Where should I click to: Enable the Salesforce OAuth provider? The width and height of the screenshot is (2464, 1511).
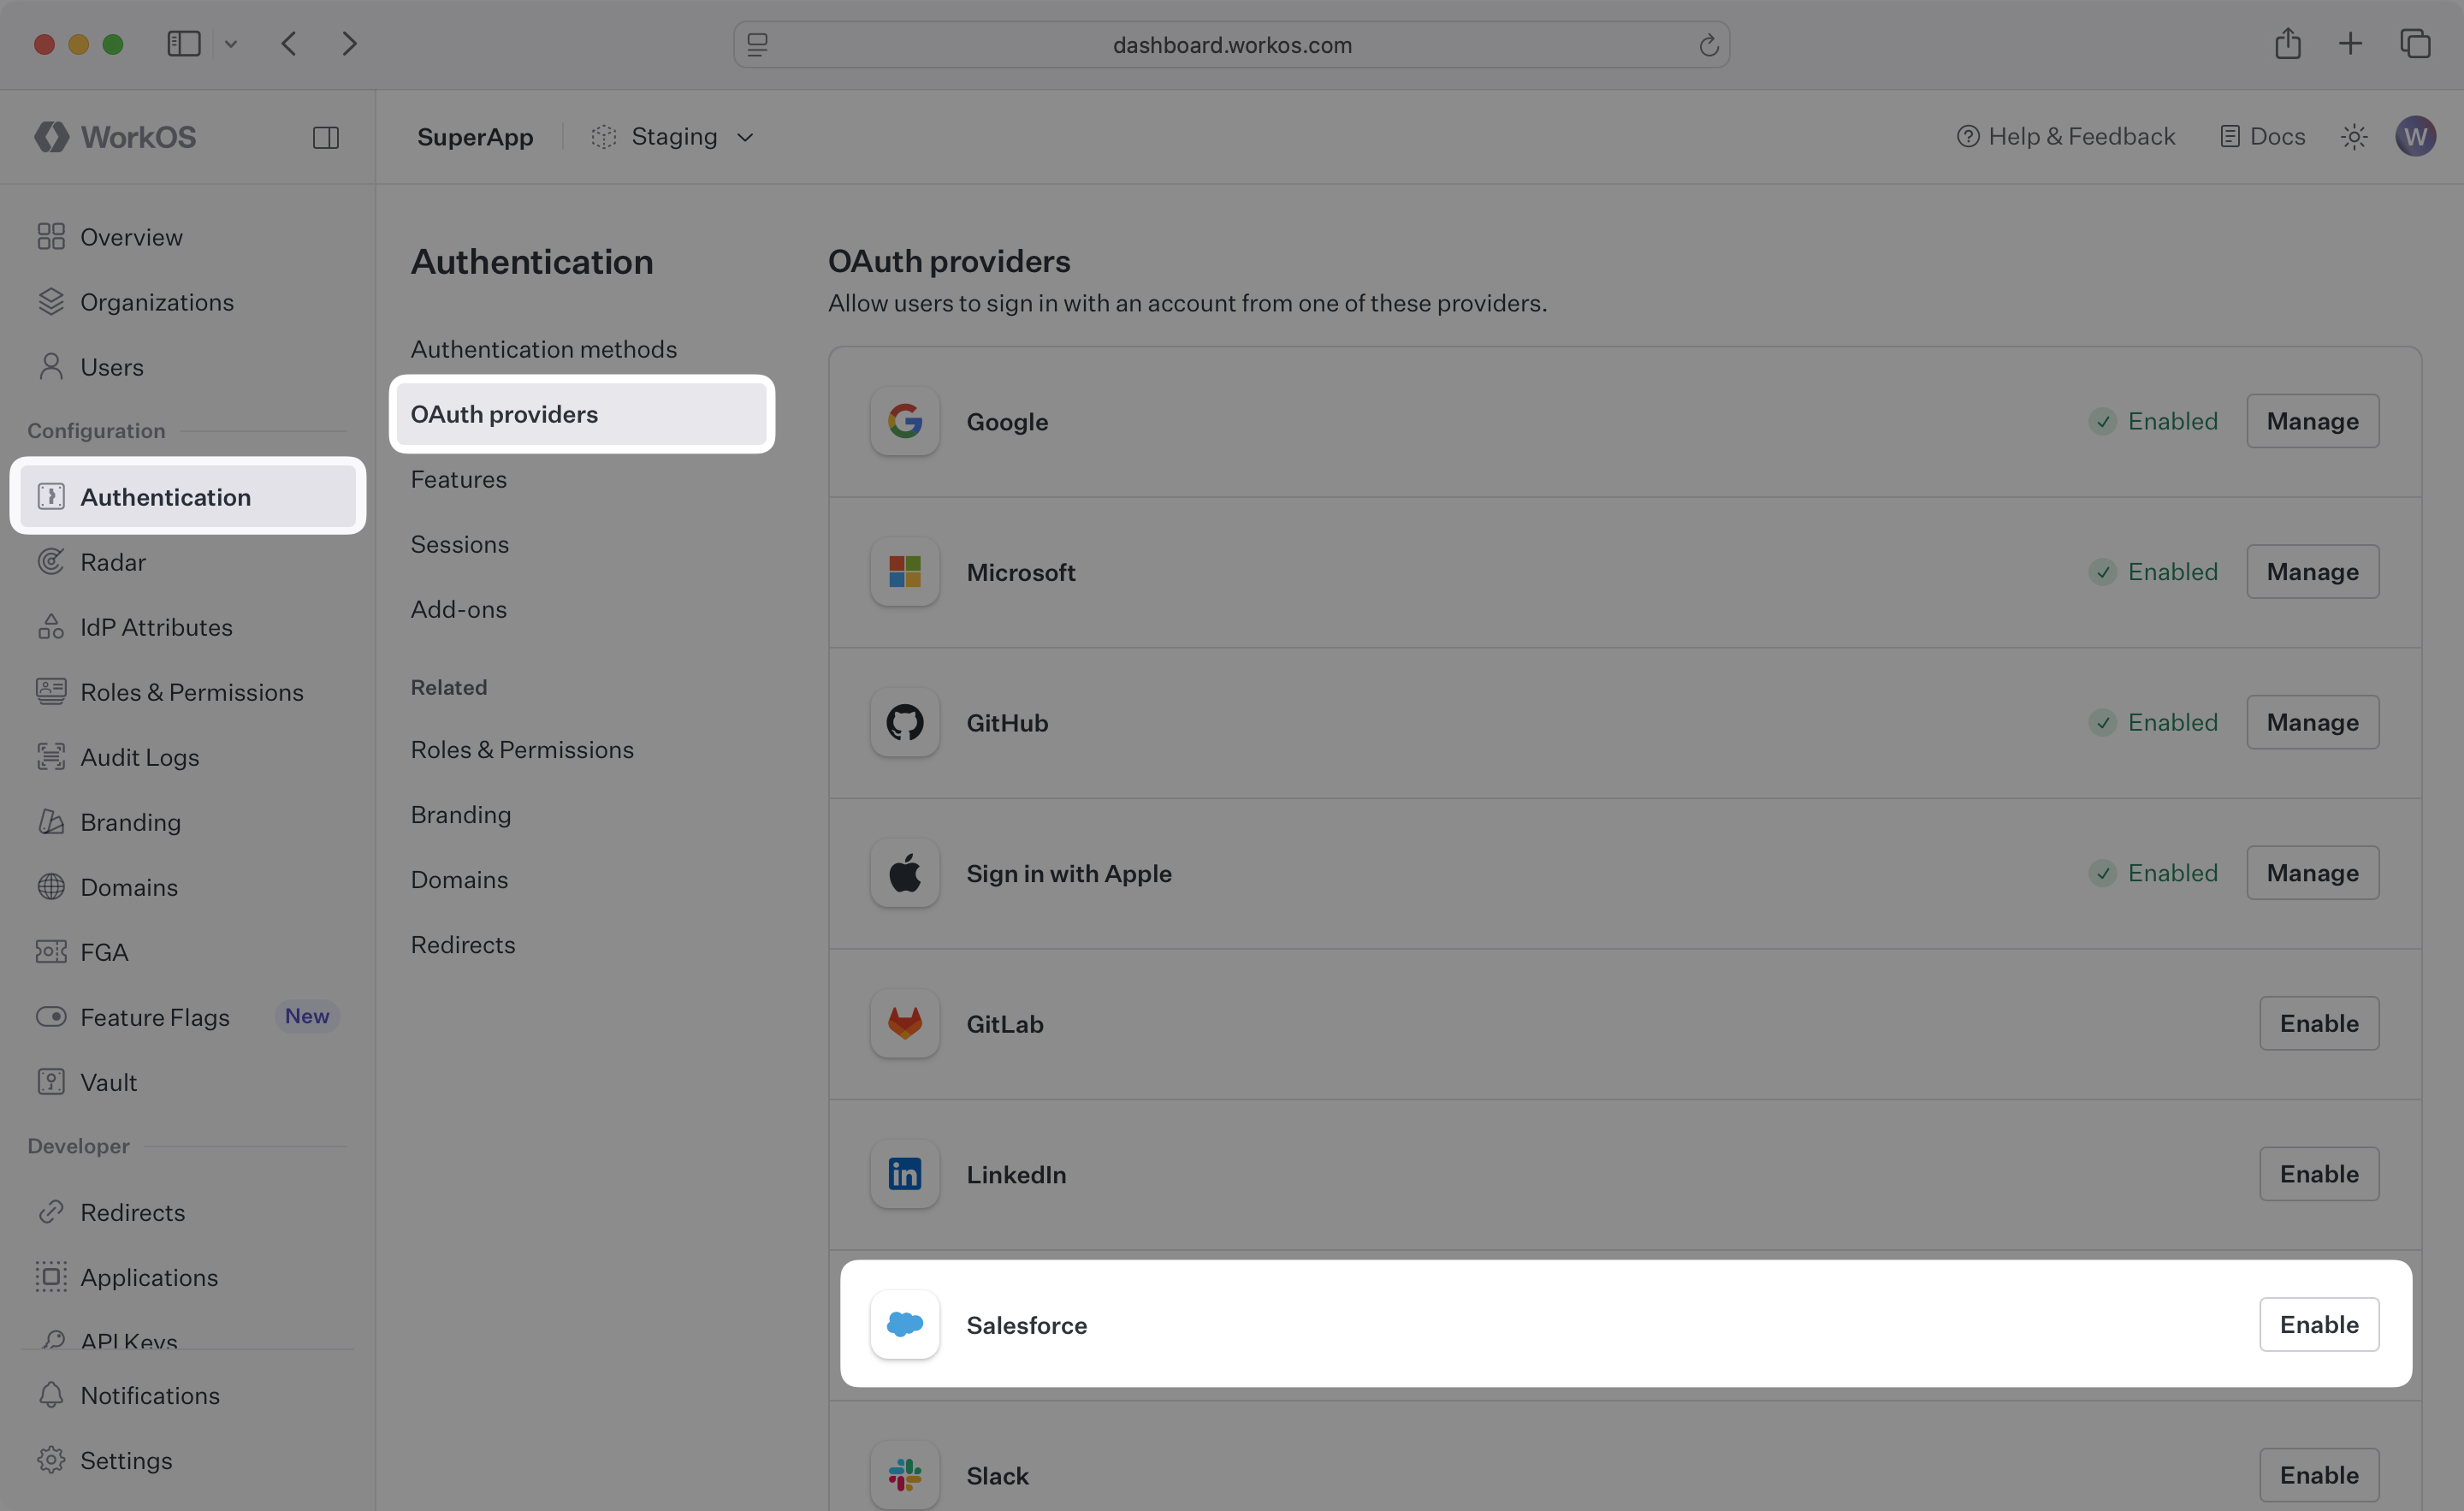pyautogui.click(x=2318, y=1324)
